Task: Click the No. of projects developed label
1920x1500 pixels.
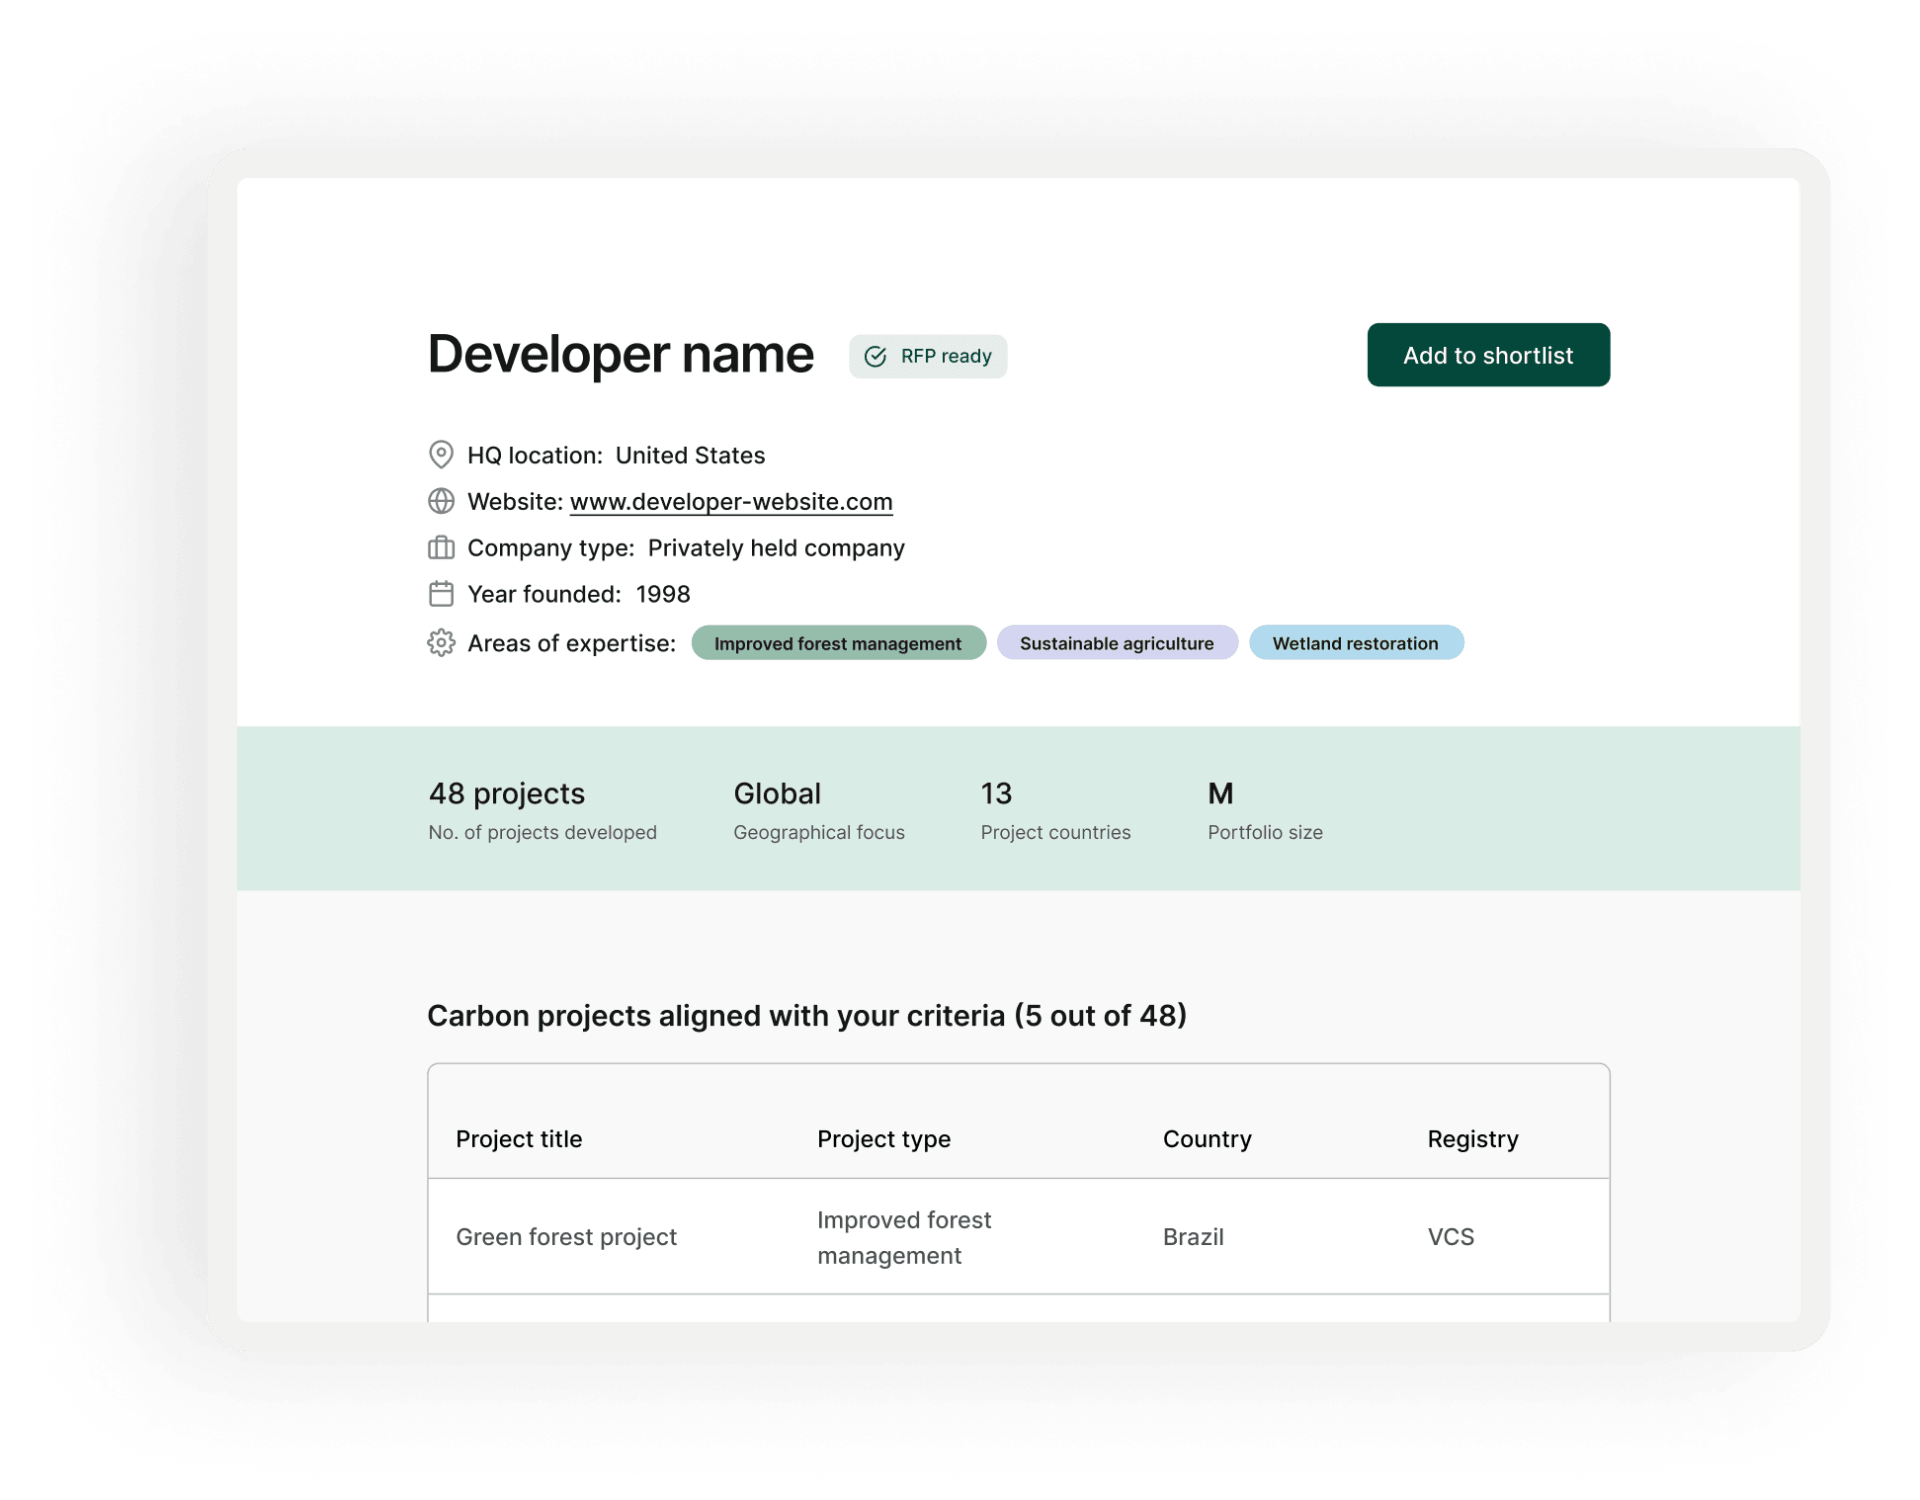Action: pyautogui.click(x=542, y=832)
